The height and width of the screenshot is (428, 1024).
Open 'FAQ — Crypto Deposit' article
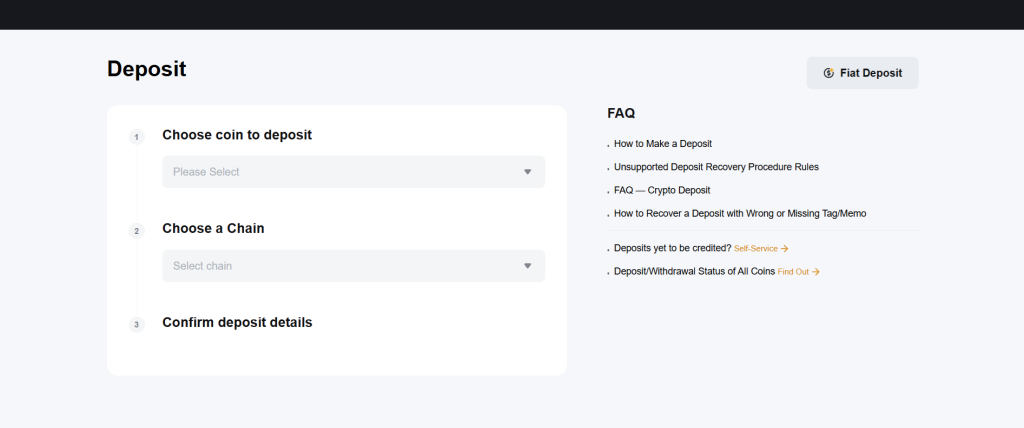(662, 190)
